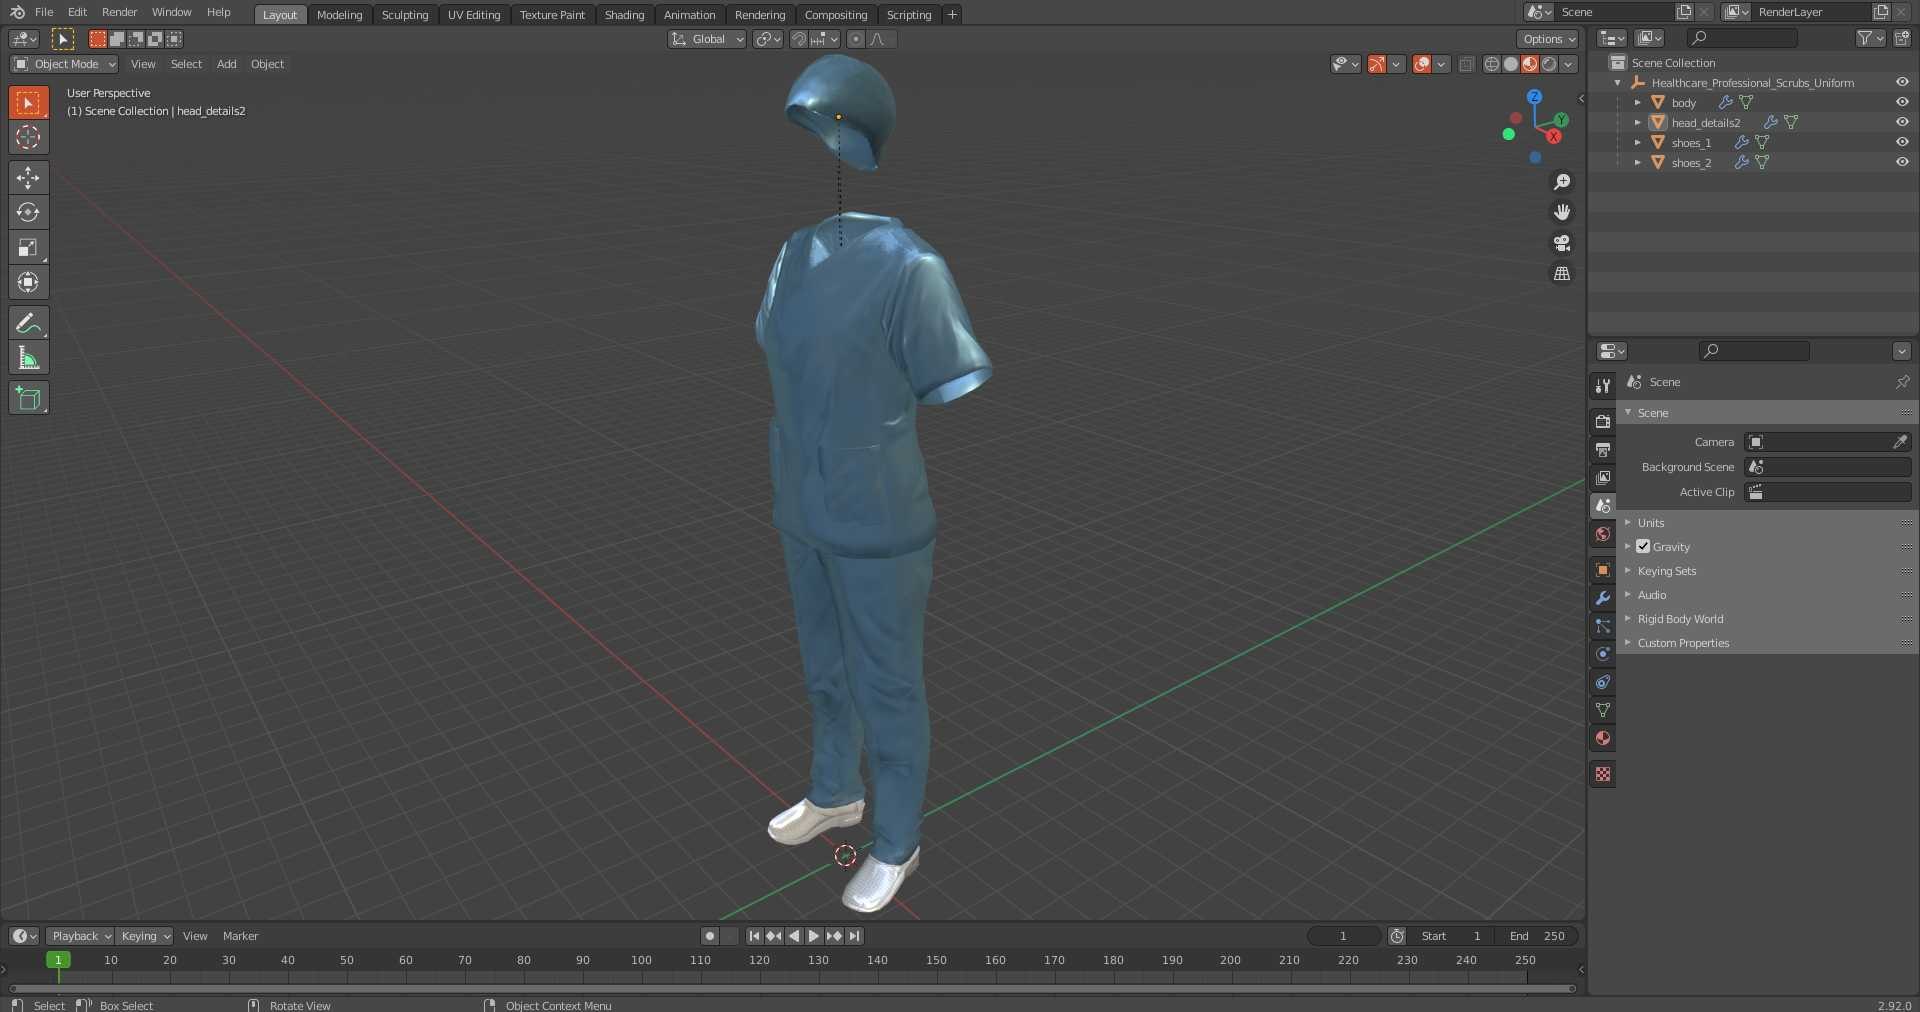Toggle camera view in viewport

point(1562,243)
